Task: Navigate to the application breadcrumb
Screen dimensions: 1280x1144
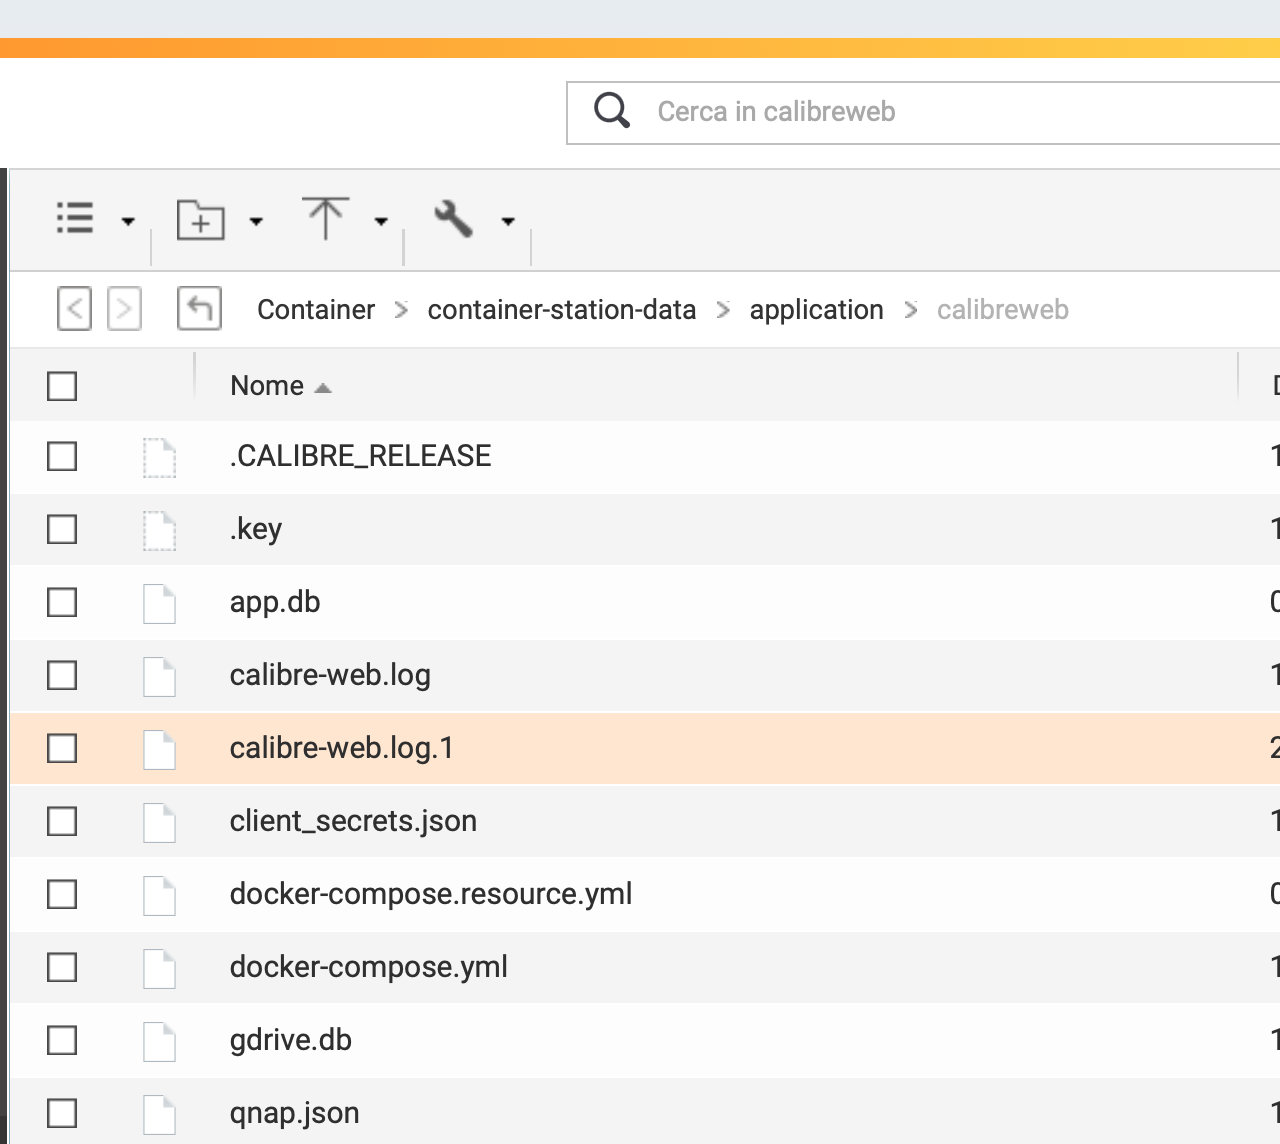Action: (816, 310)
